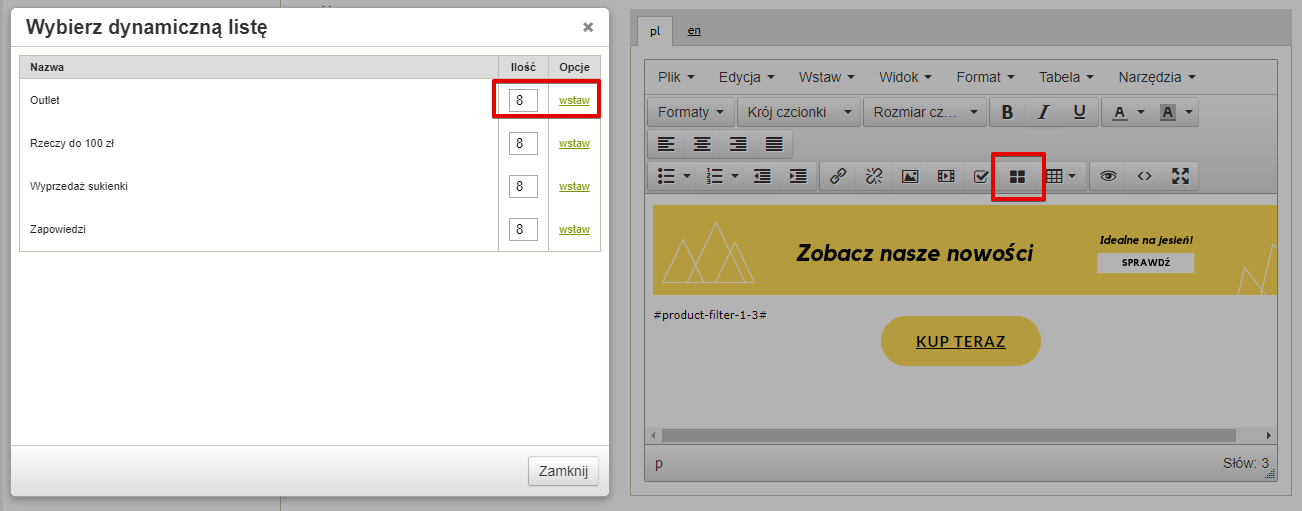
Task: Click the #product-filter-1-3# placeholder text
Action: click(710, 315)
